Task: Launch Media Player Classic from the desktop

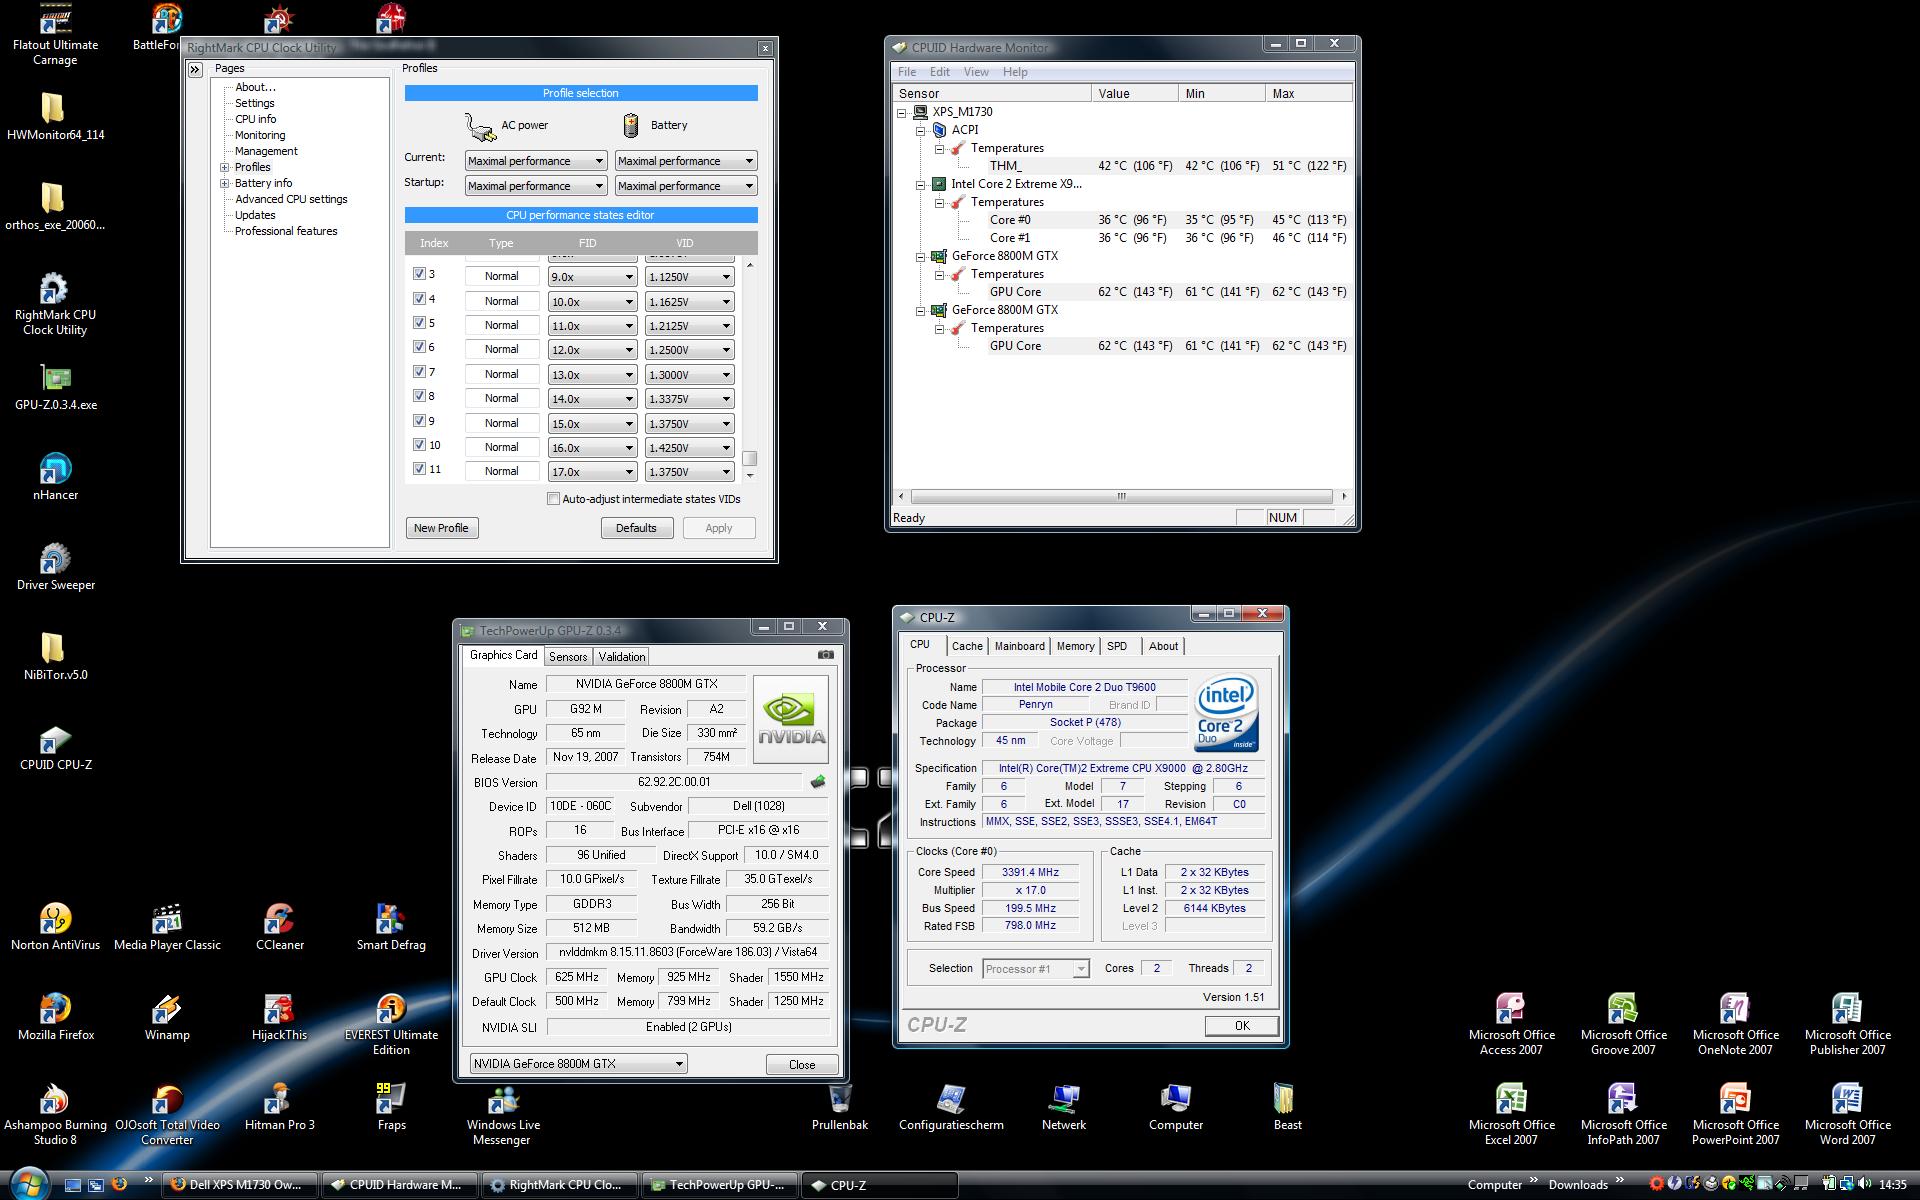Action: tap(167, 927)
